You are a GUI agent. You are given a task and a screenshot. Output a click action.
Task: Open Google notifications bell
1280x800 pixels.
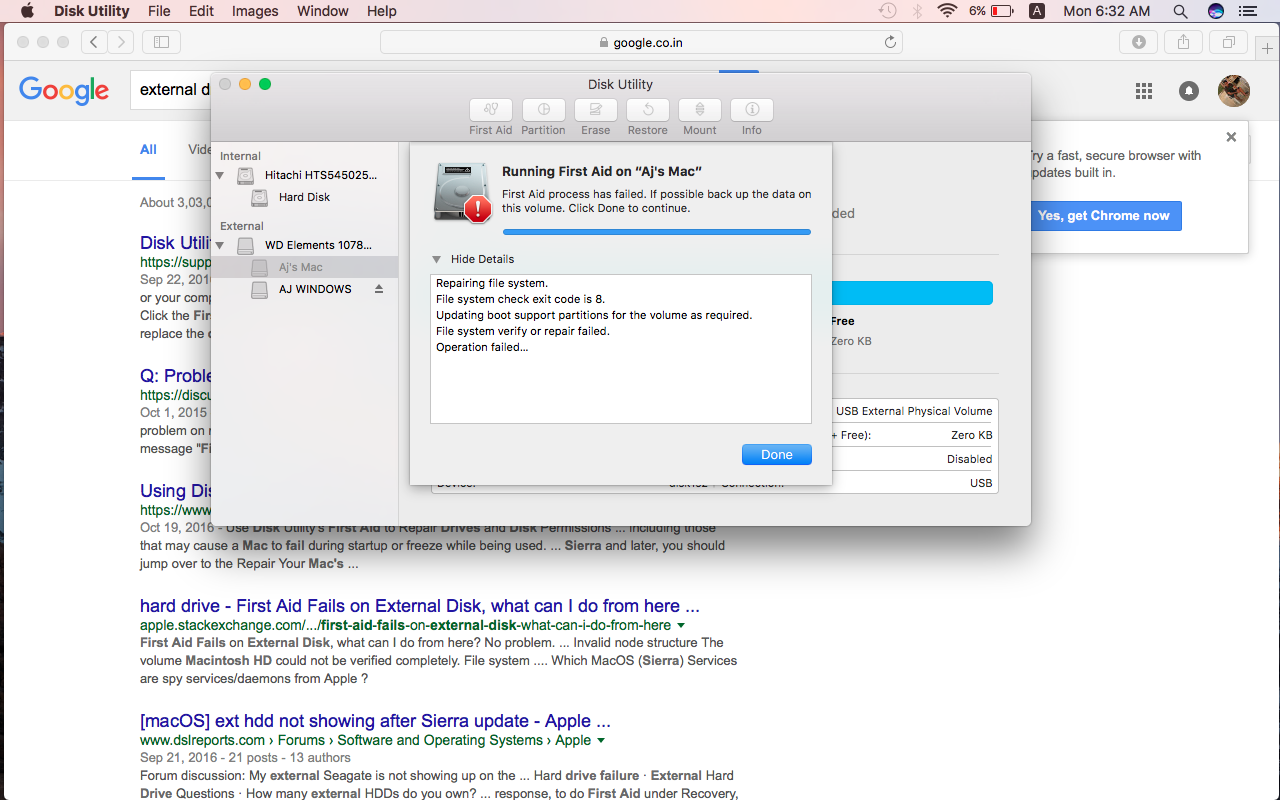pos(1189,91)
